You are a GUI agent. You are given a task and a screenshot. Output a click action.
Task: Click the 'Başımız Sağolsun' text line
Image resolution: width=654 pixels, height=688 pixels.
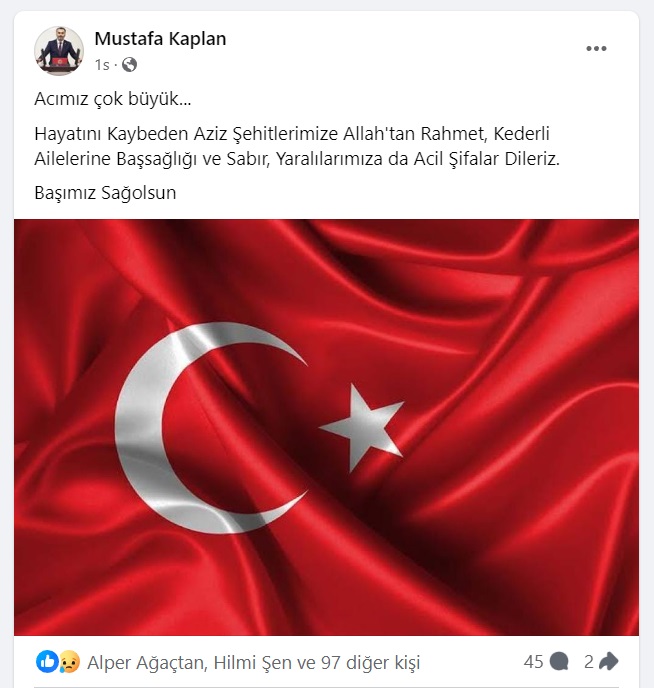click(x=105, y=193)
